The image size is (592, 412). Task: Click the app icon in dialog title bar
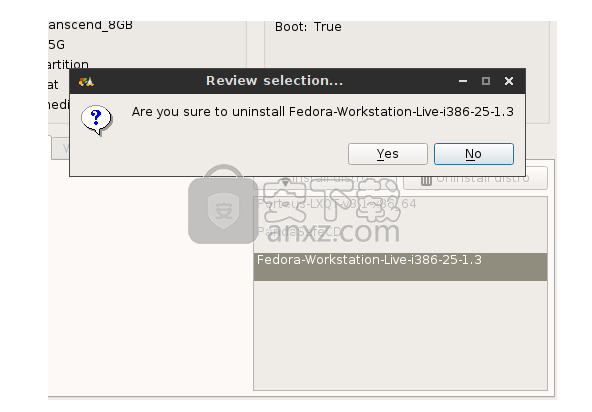pos(86,82)
